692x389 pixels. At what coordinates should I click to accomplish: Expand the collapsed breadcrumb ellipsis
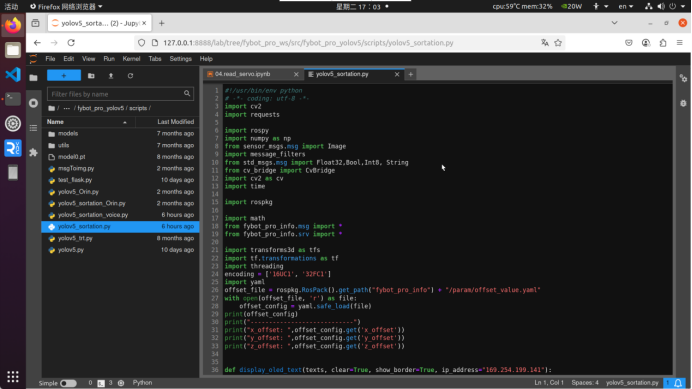click(67, 108)
